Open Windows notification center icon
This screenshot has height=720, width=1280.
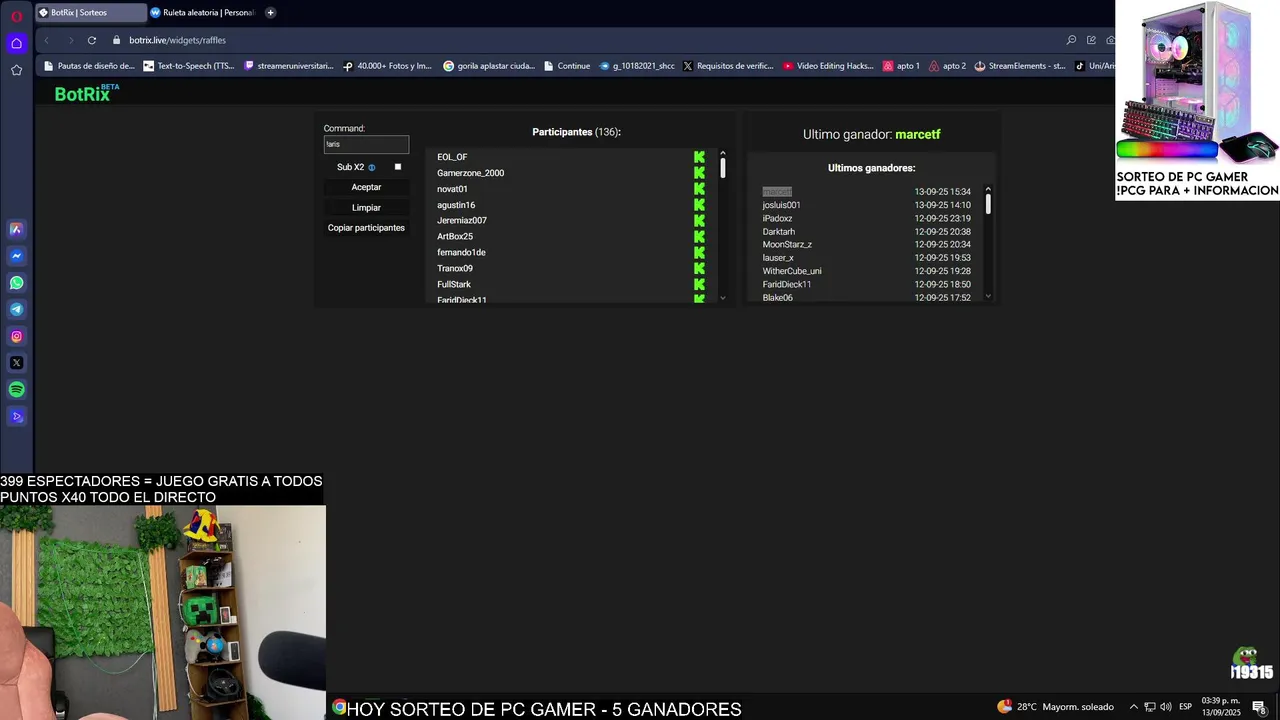1260,707
